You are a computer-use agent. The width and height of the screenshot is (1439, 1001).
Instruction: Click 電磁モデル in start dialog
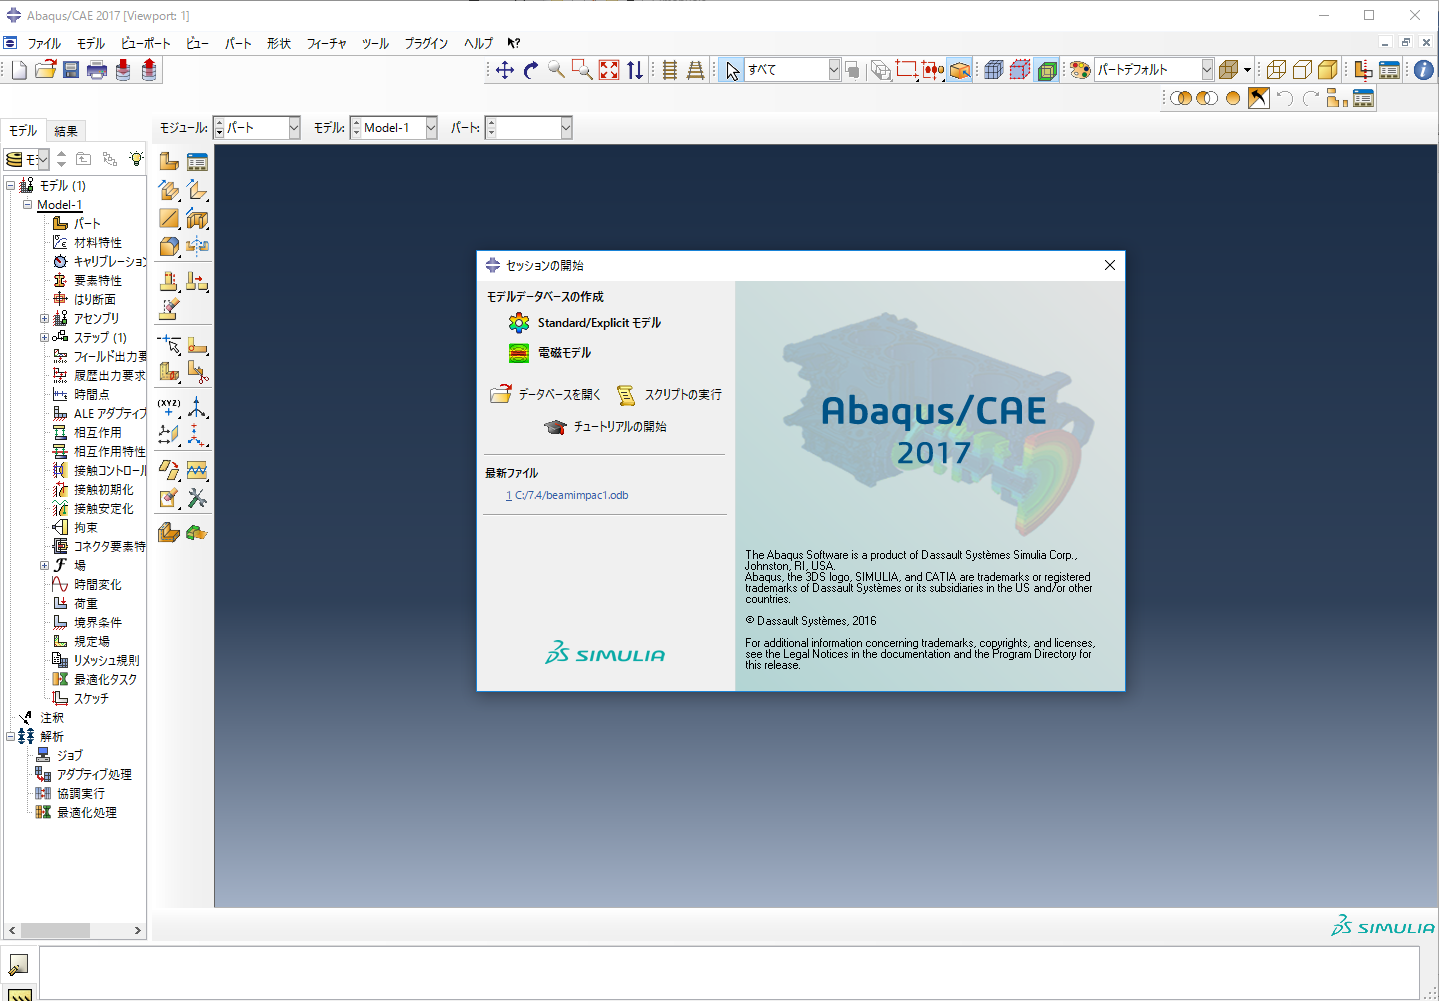pos(565,353)
